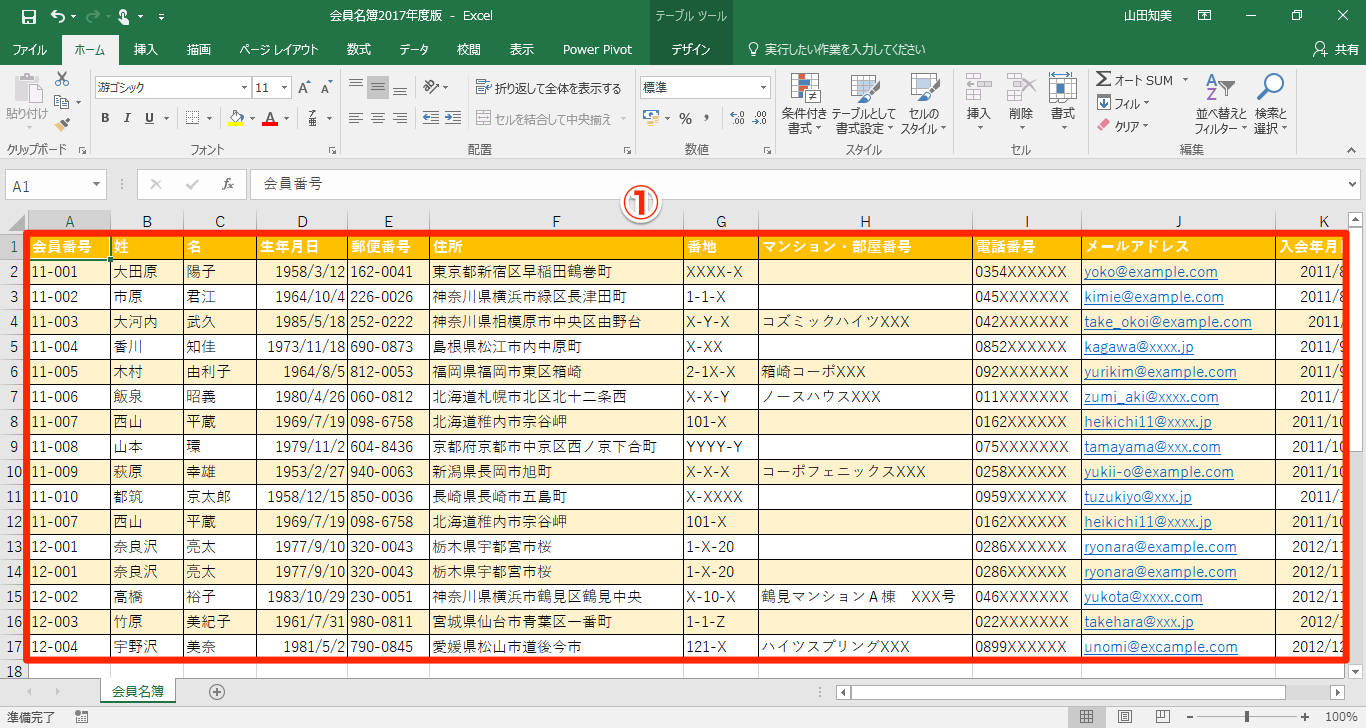The image size is (1366, 728).
Task: Switch to Page Layout view in status bar
Action: 1124,717
